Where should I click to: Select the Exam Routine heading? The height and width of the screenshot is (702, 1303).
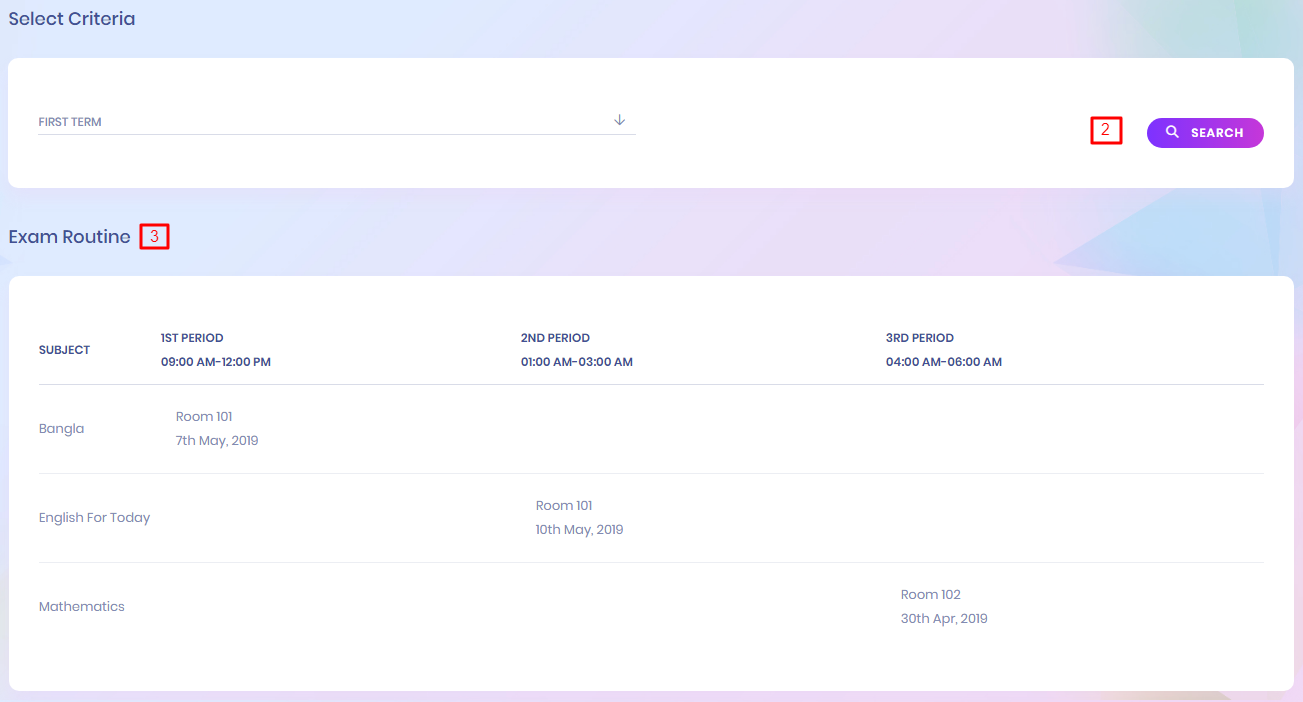click(x=69, y=237)
